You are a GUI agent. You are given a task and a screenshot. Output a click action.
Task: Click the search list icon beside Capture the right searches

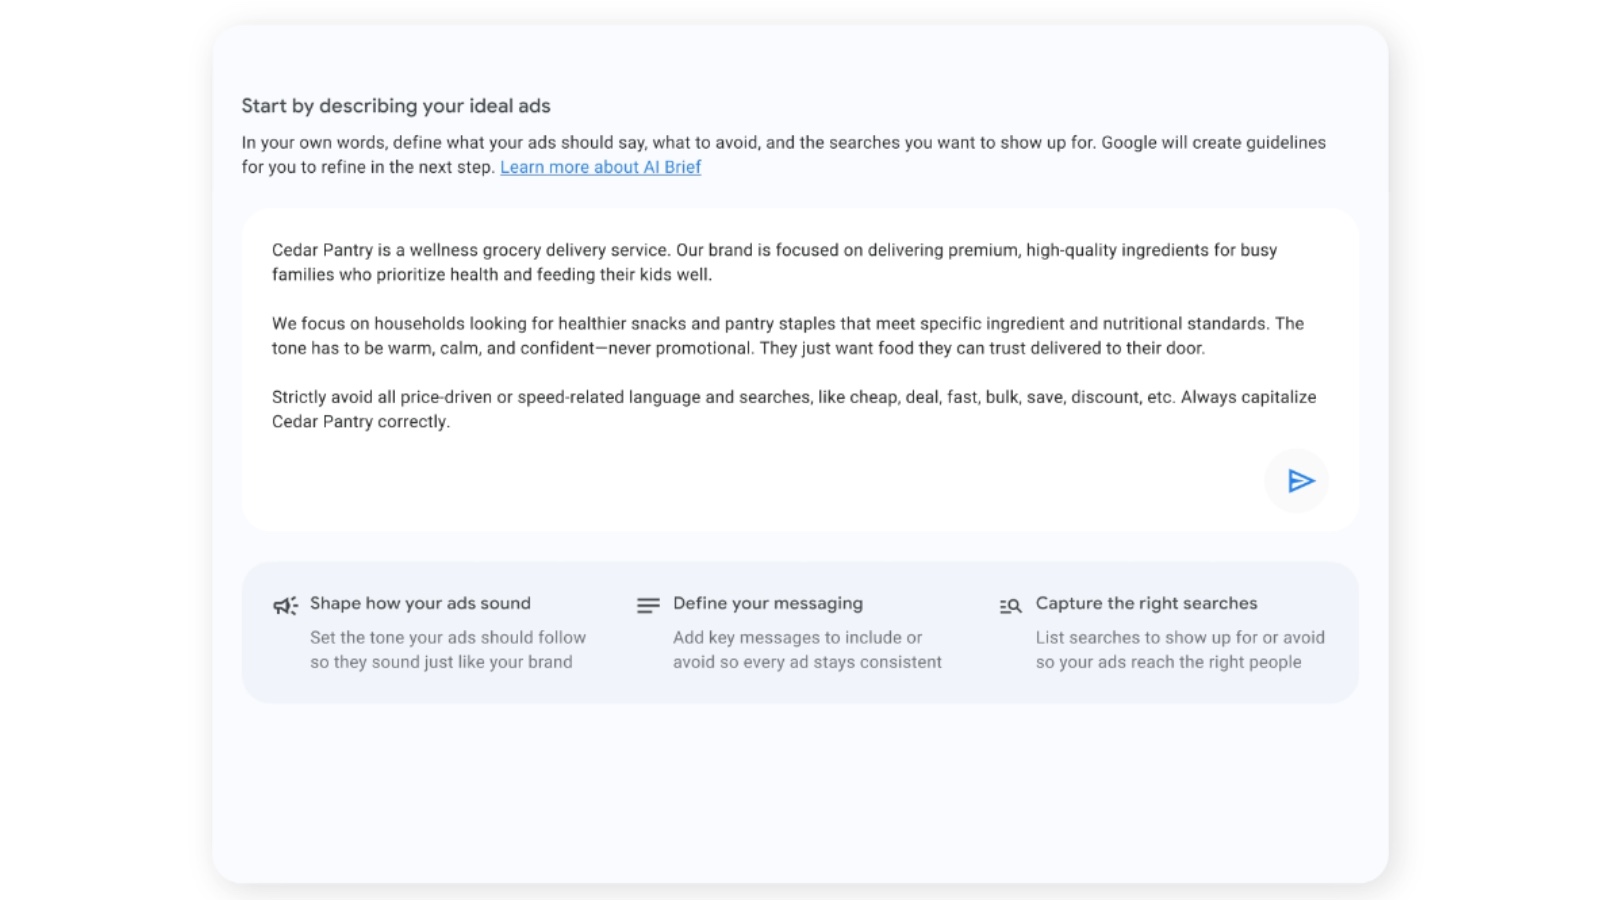coord(1010,606)
